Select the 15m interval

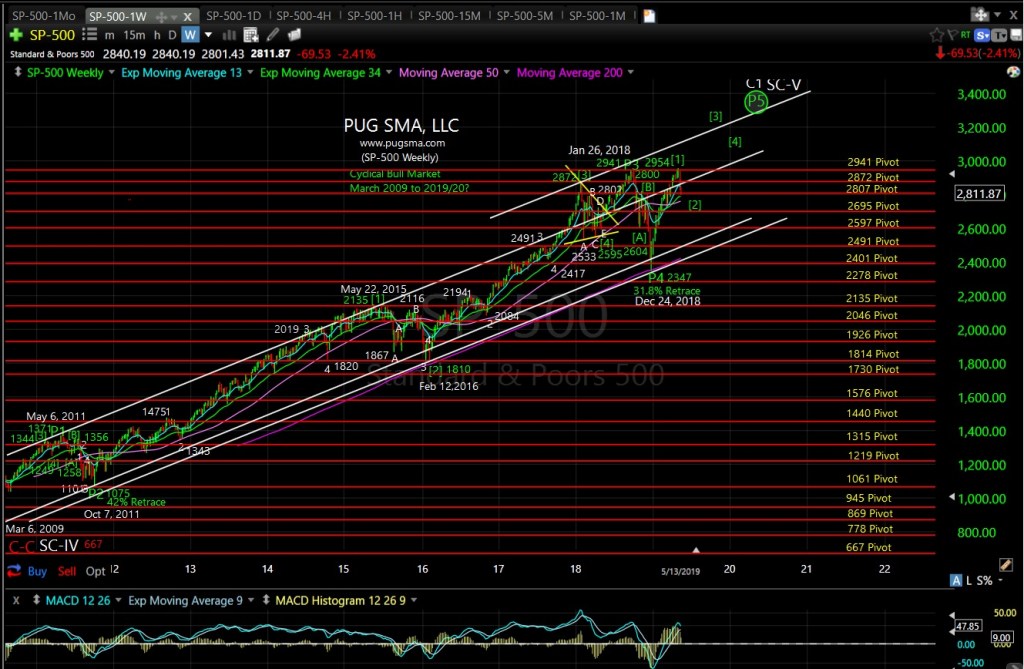(134, 35)
